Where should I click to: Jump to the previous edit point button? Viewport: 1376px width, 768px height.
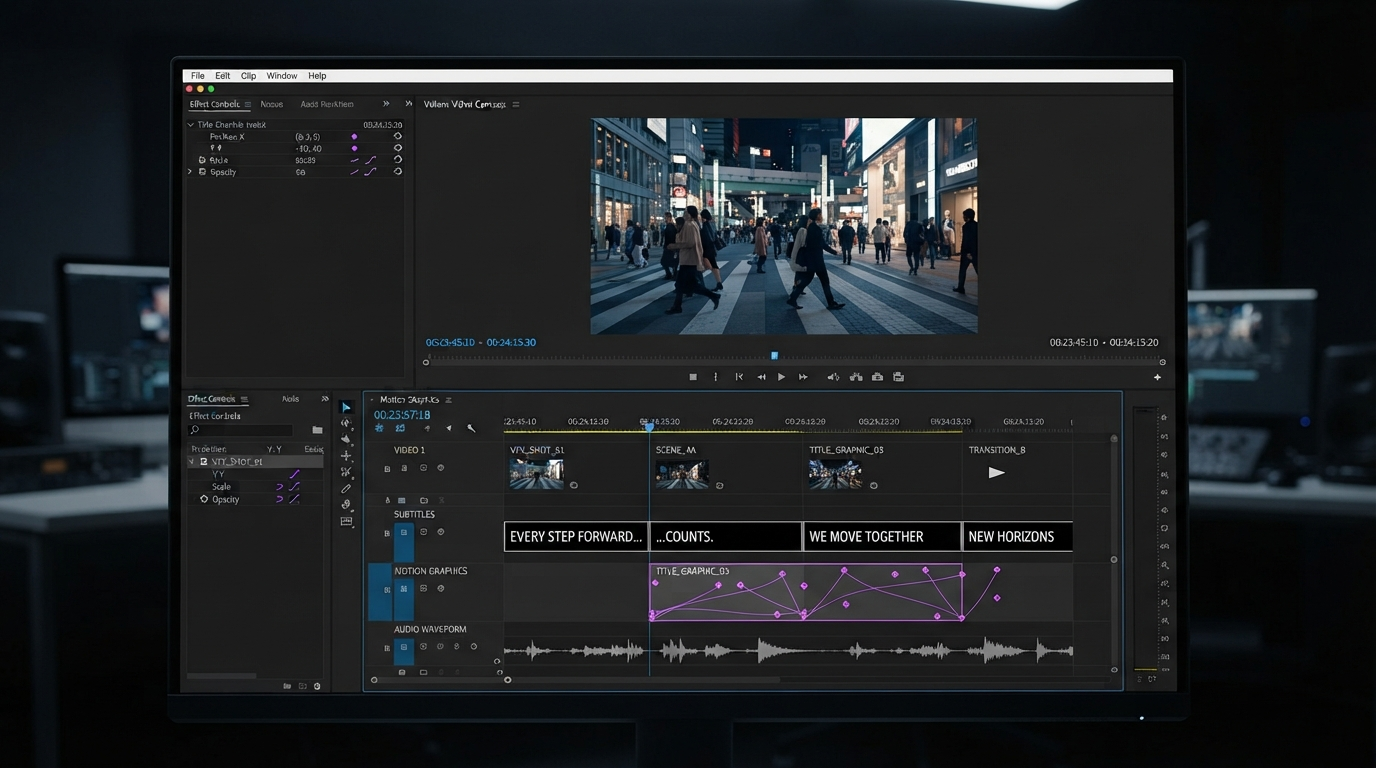pos(739,377)
